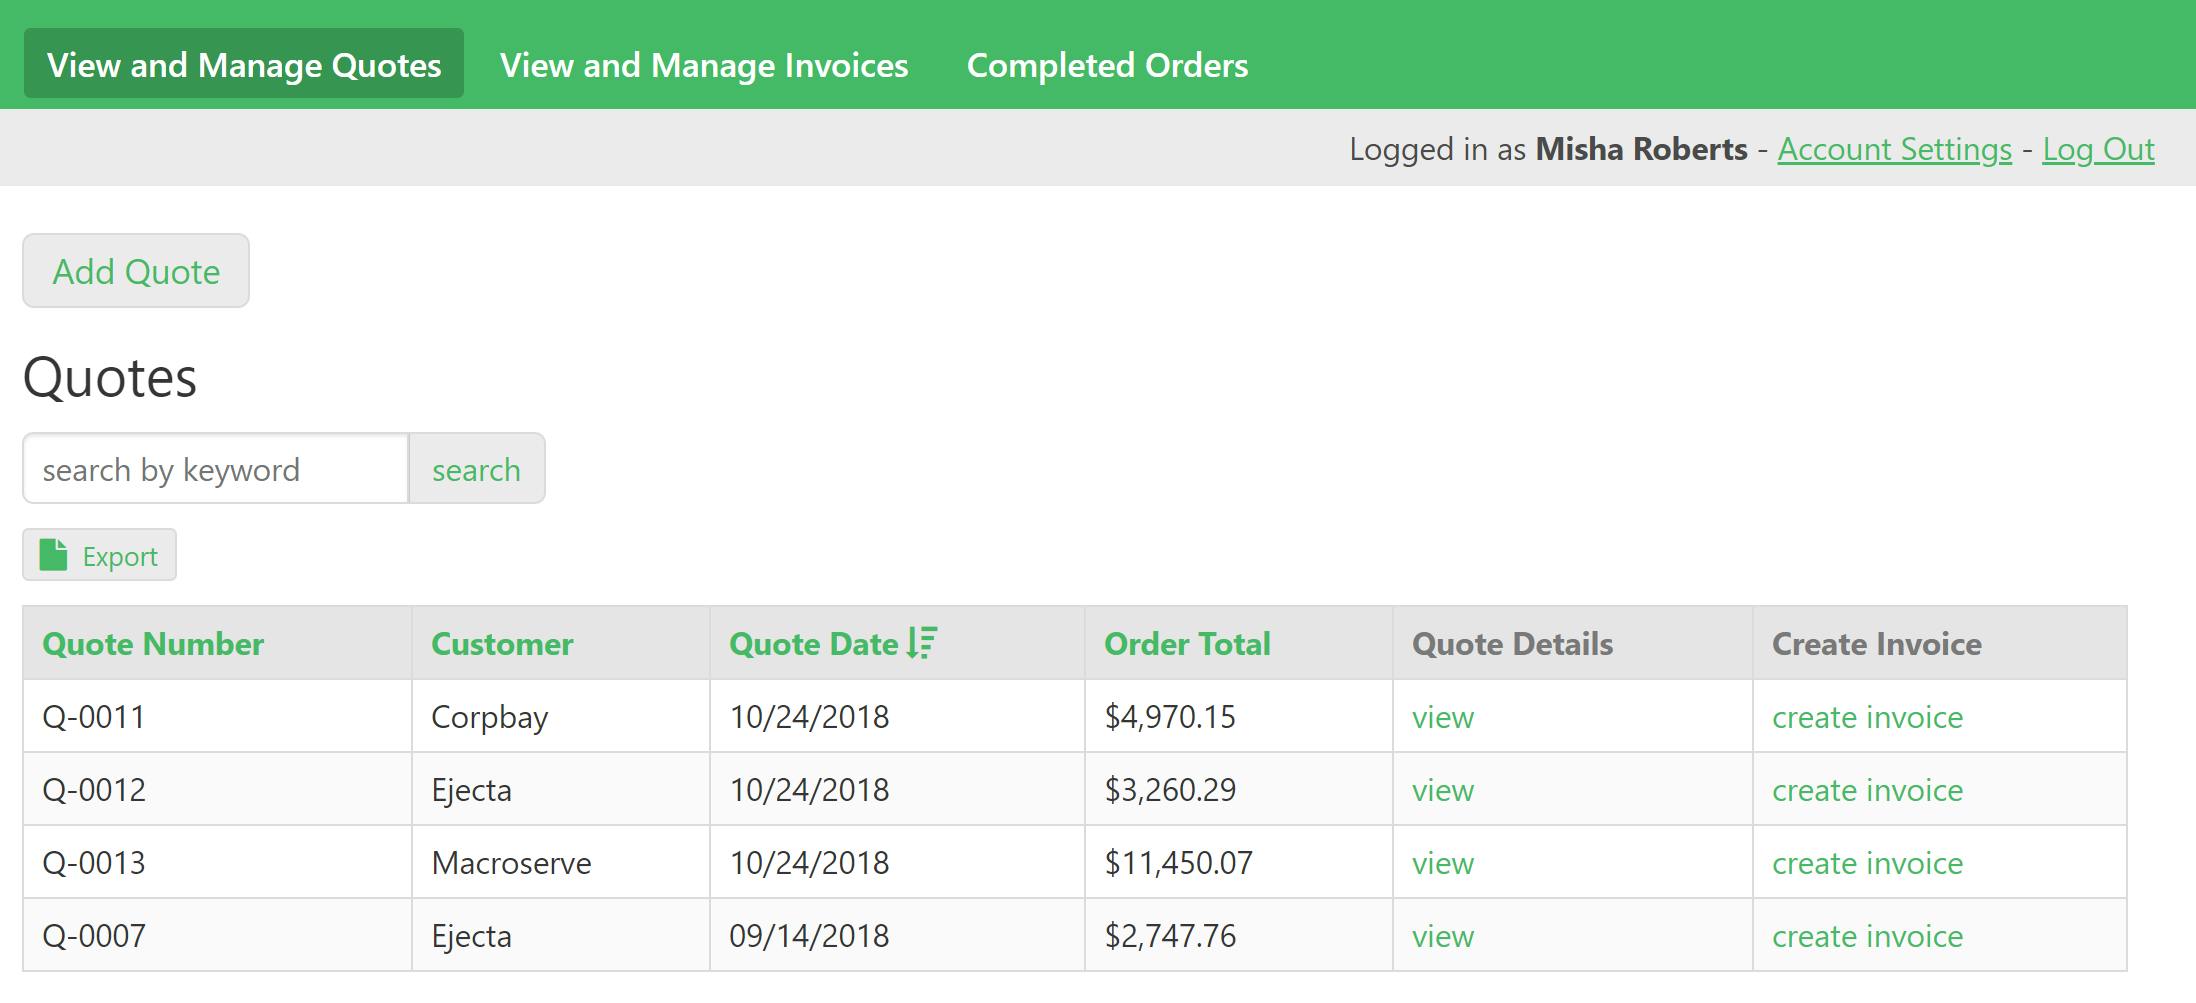Click the Corpbay customer cell
The width and height of the screenshot is (2196, 1003).
point(561,716)
